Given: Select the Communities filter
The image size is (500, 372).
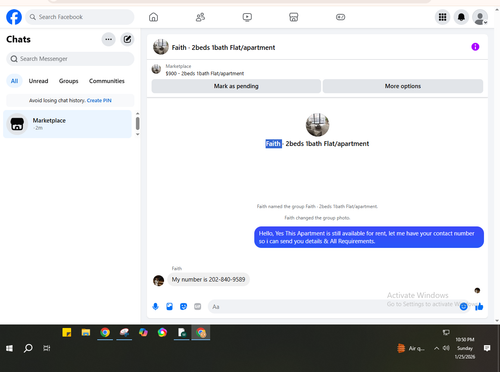Looking at the screenshot, I should [107, 81].
